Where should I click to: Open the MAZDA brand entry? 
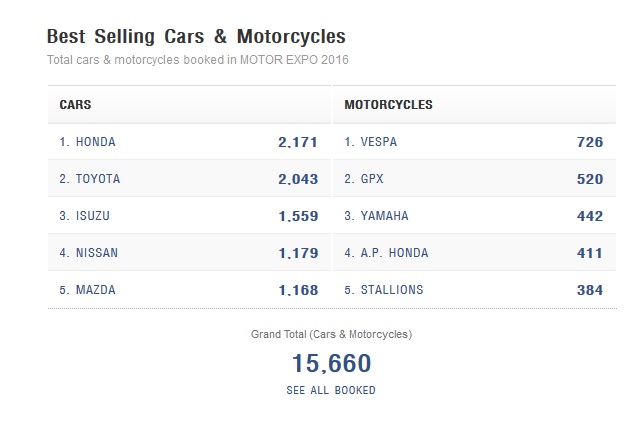click(95, 290)
